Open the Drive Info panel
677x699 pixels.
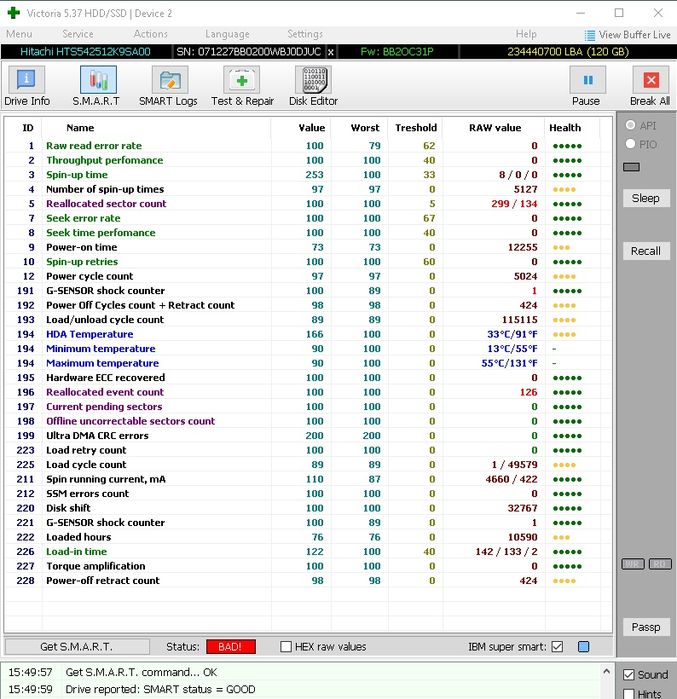coord(27,86)
